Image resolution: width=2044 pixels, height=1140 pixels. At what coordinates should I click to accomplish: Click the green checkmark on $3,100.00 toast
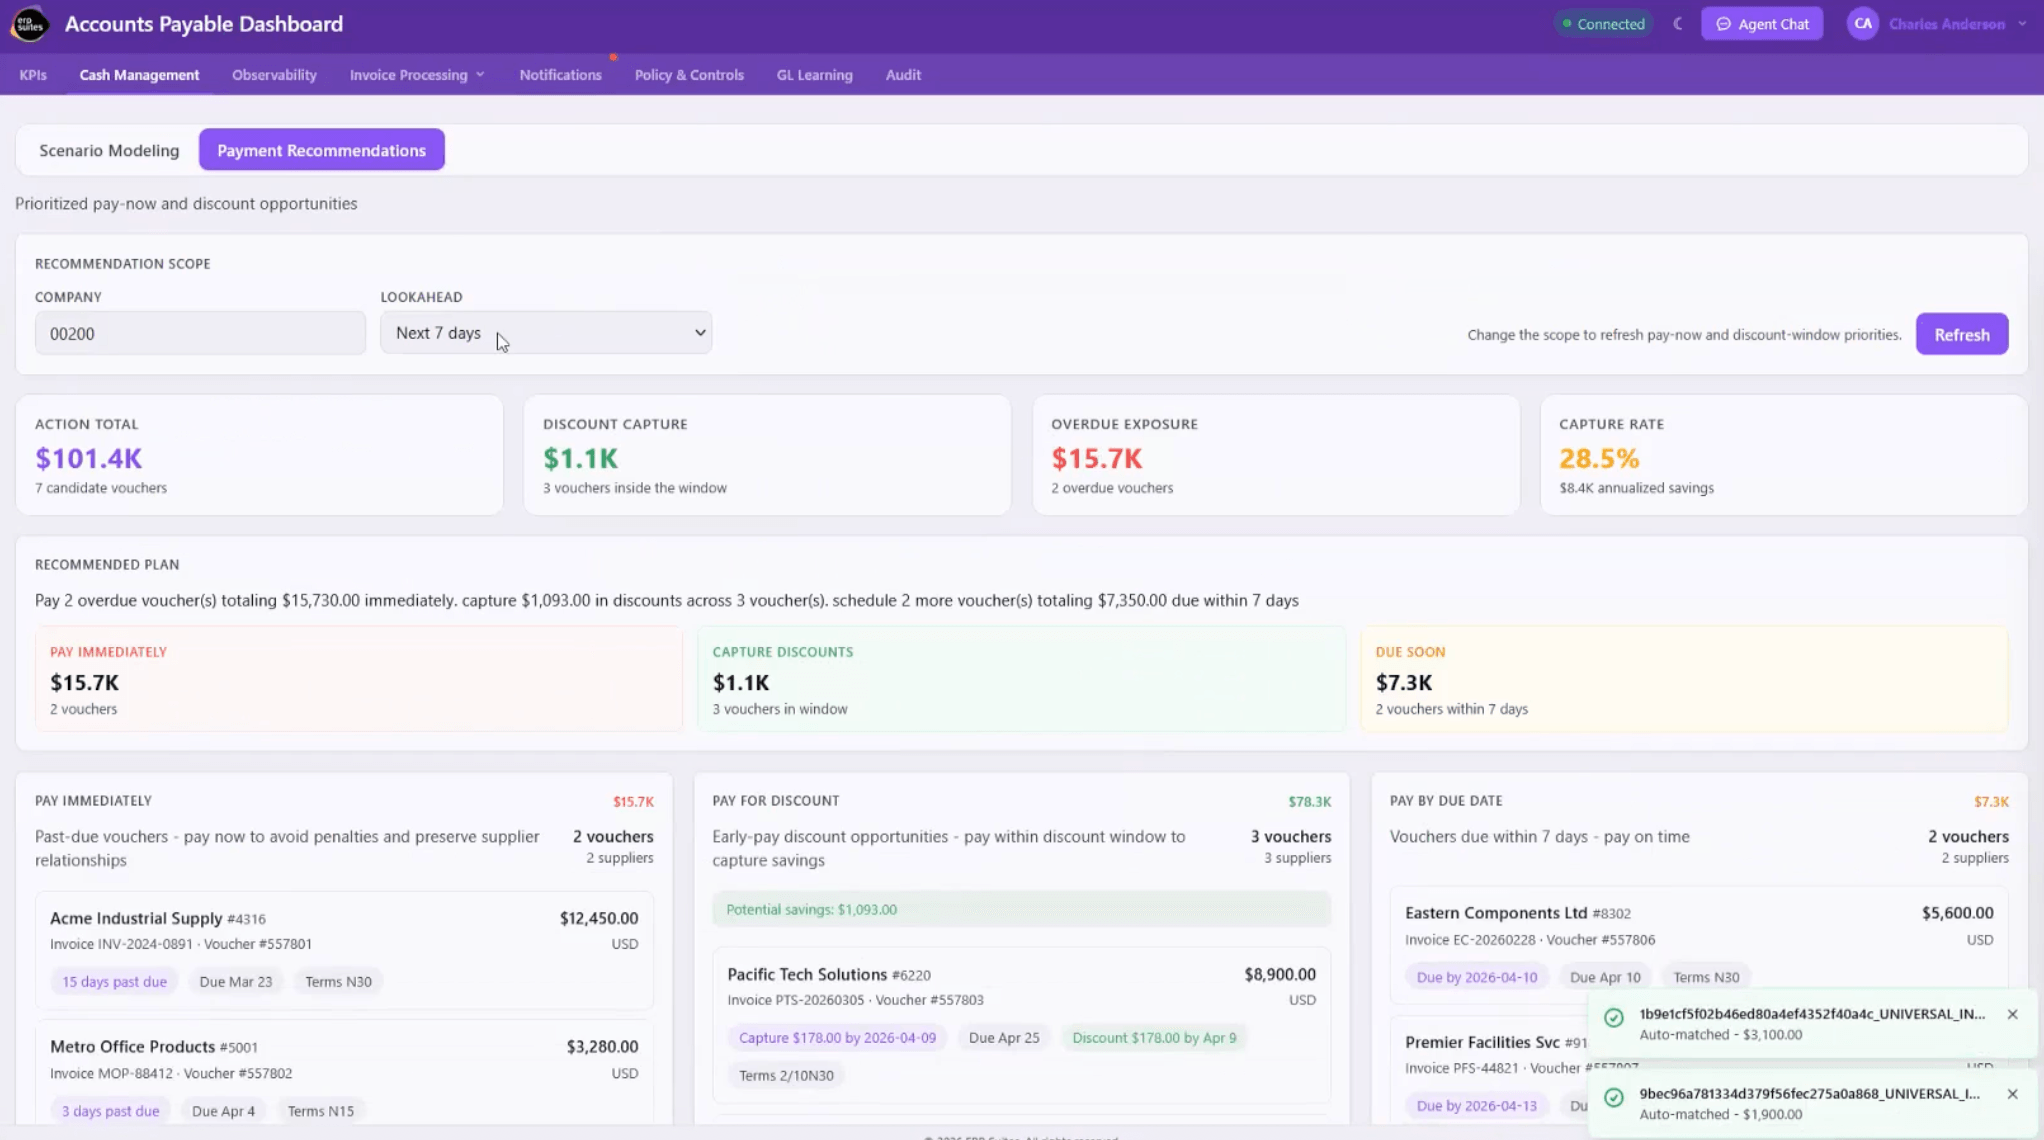point(1613,1018)
